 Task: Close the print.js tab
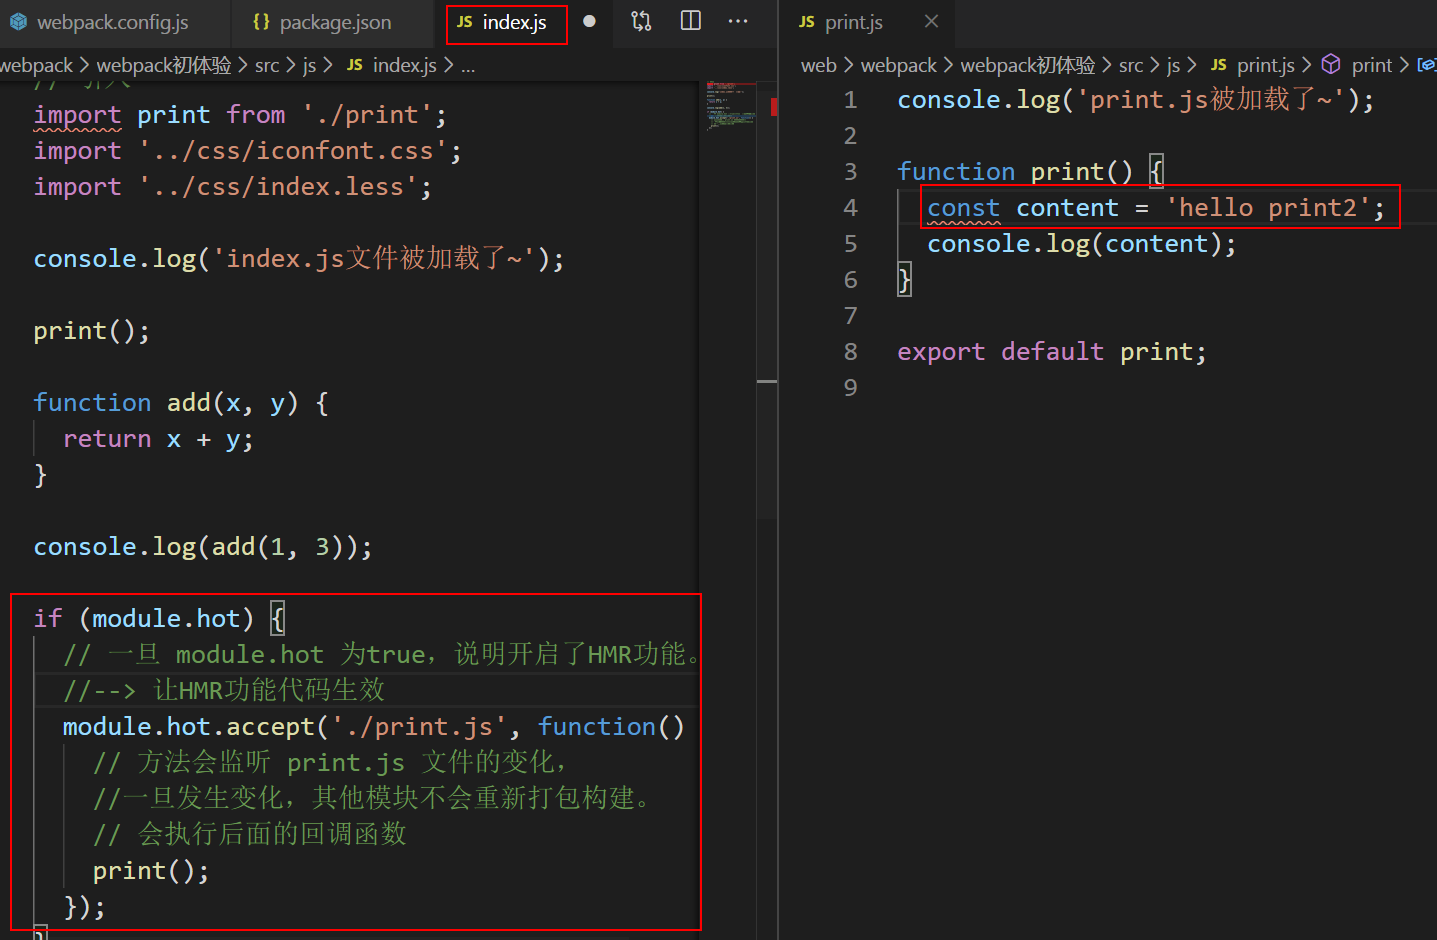931,21
